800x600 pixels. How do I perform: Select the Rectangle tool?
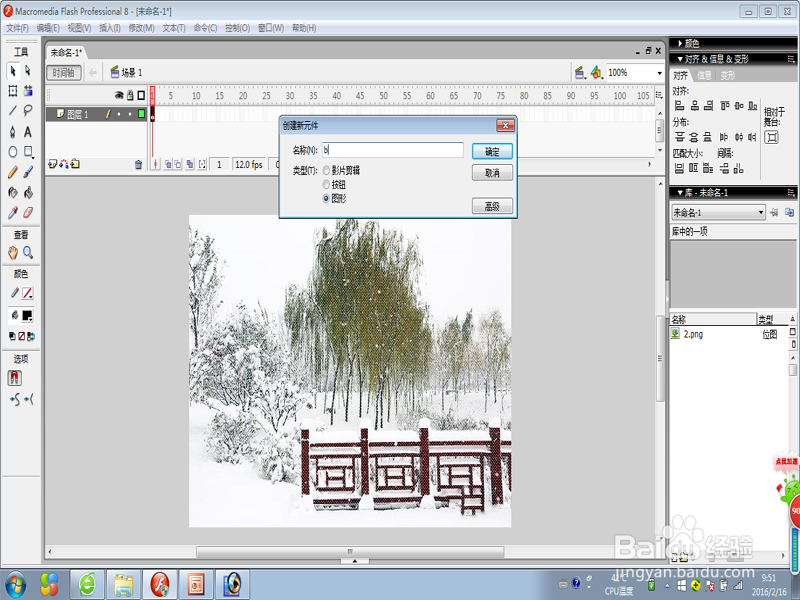(28, 152)
